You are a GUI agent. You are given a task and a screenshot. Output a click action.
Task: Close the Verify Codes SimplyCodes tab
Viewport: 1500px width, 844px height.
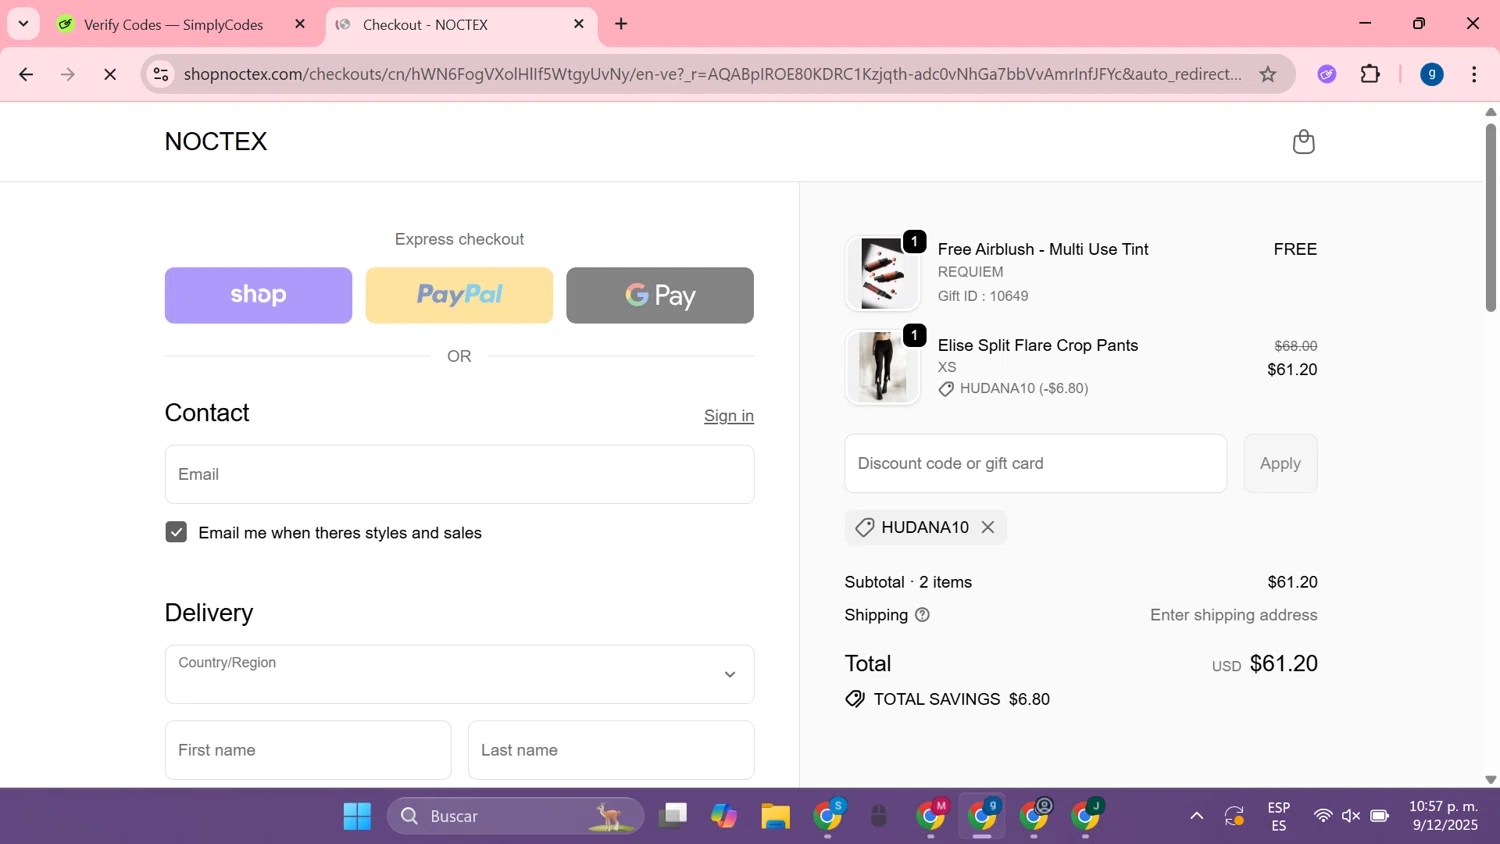[x=300, y=24]
